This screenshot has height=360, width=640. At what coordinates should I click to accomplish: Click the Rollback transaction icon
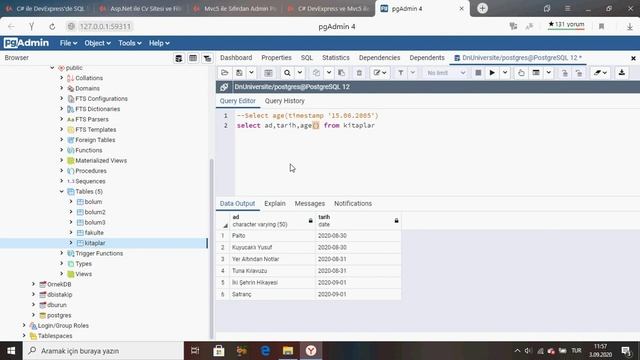tap(579, 73)
